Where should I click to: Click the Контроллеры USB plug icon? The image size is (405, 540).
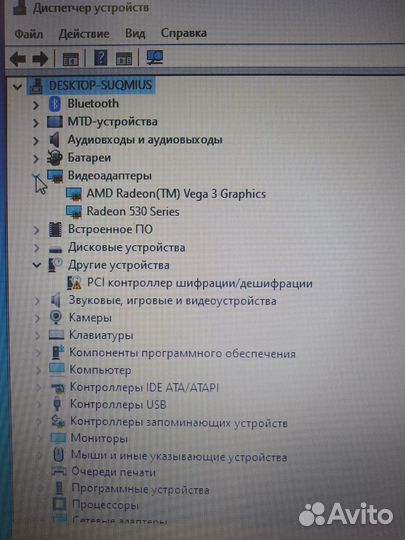coord(58,404)
